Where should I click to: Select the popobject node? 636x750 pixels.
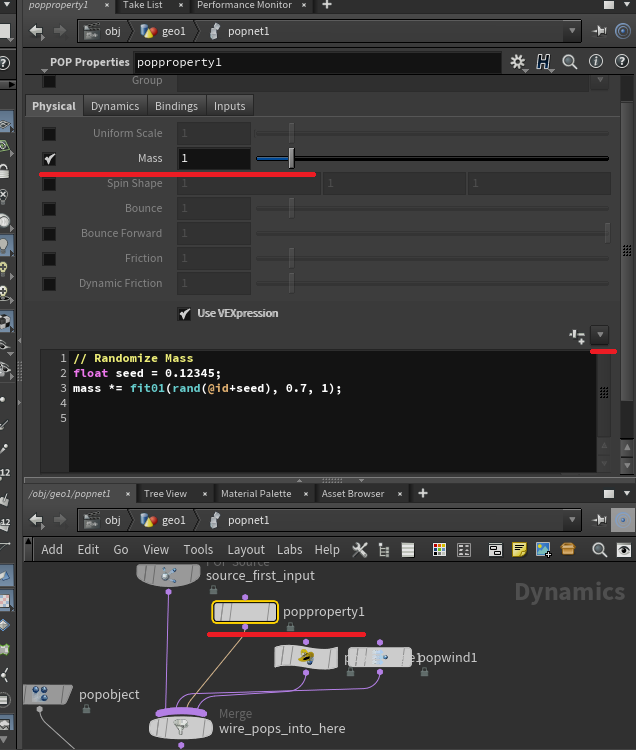click(x=47, y=694)
